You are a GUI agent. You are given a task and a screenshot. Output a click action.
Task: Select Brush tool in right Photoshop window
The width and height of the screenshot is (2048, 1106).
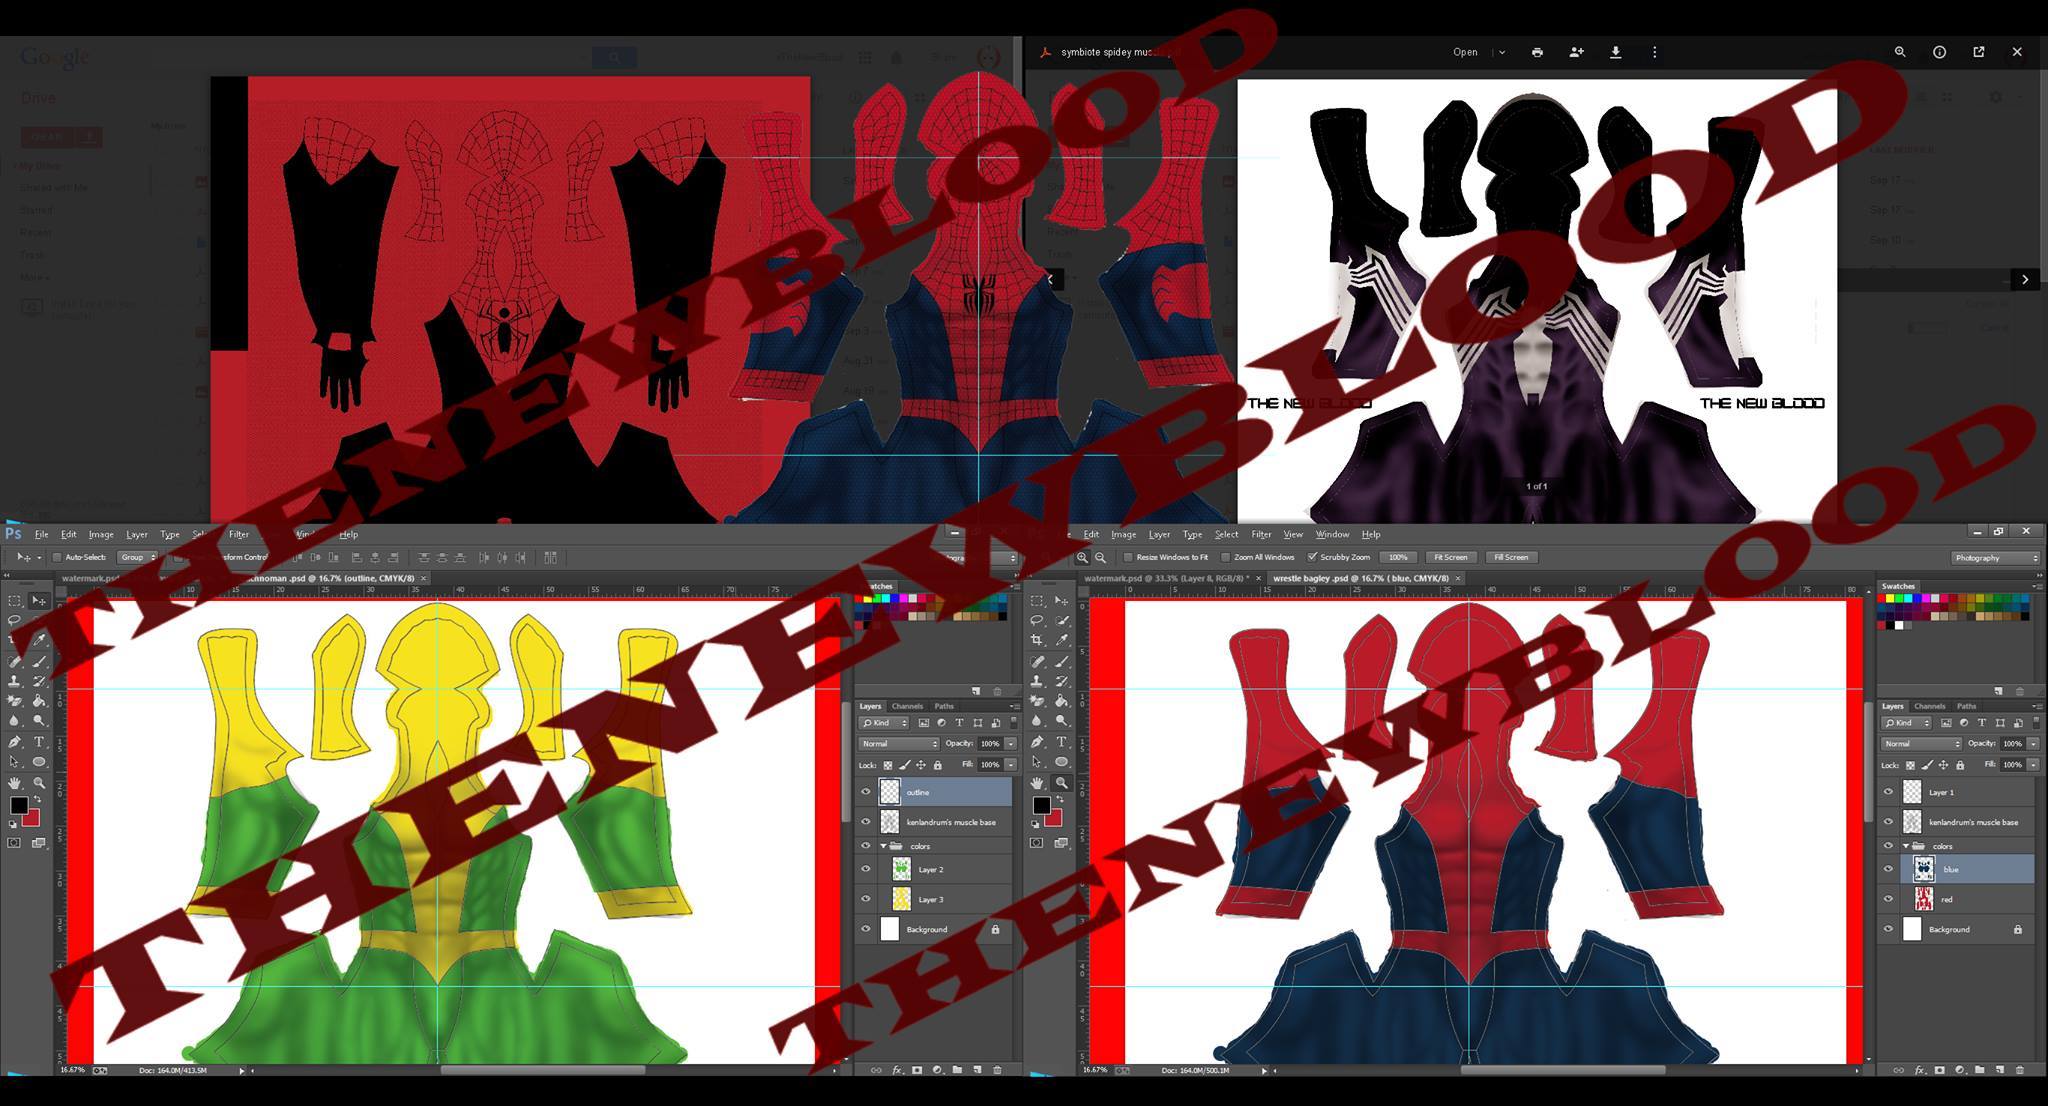pyautogui.click(x=1061, y=662)
